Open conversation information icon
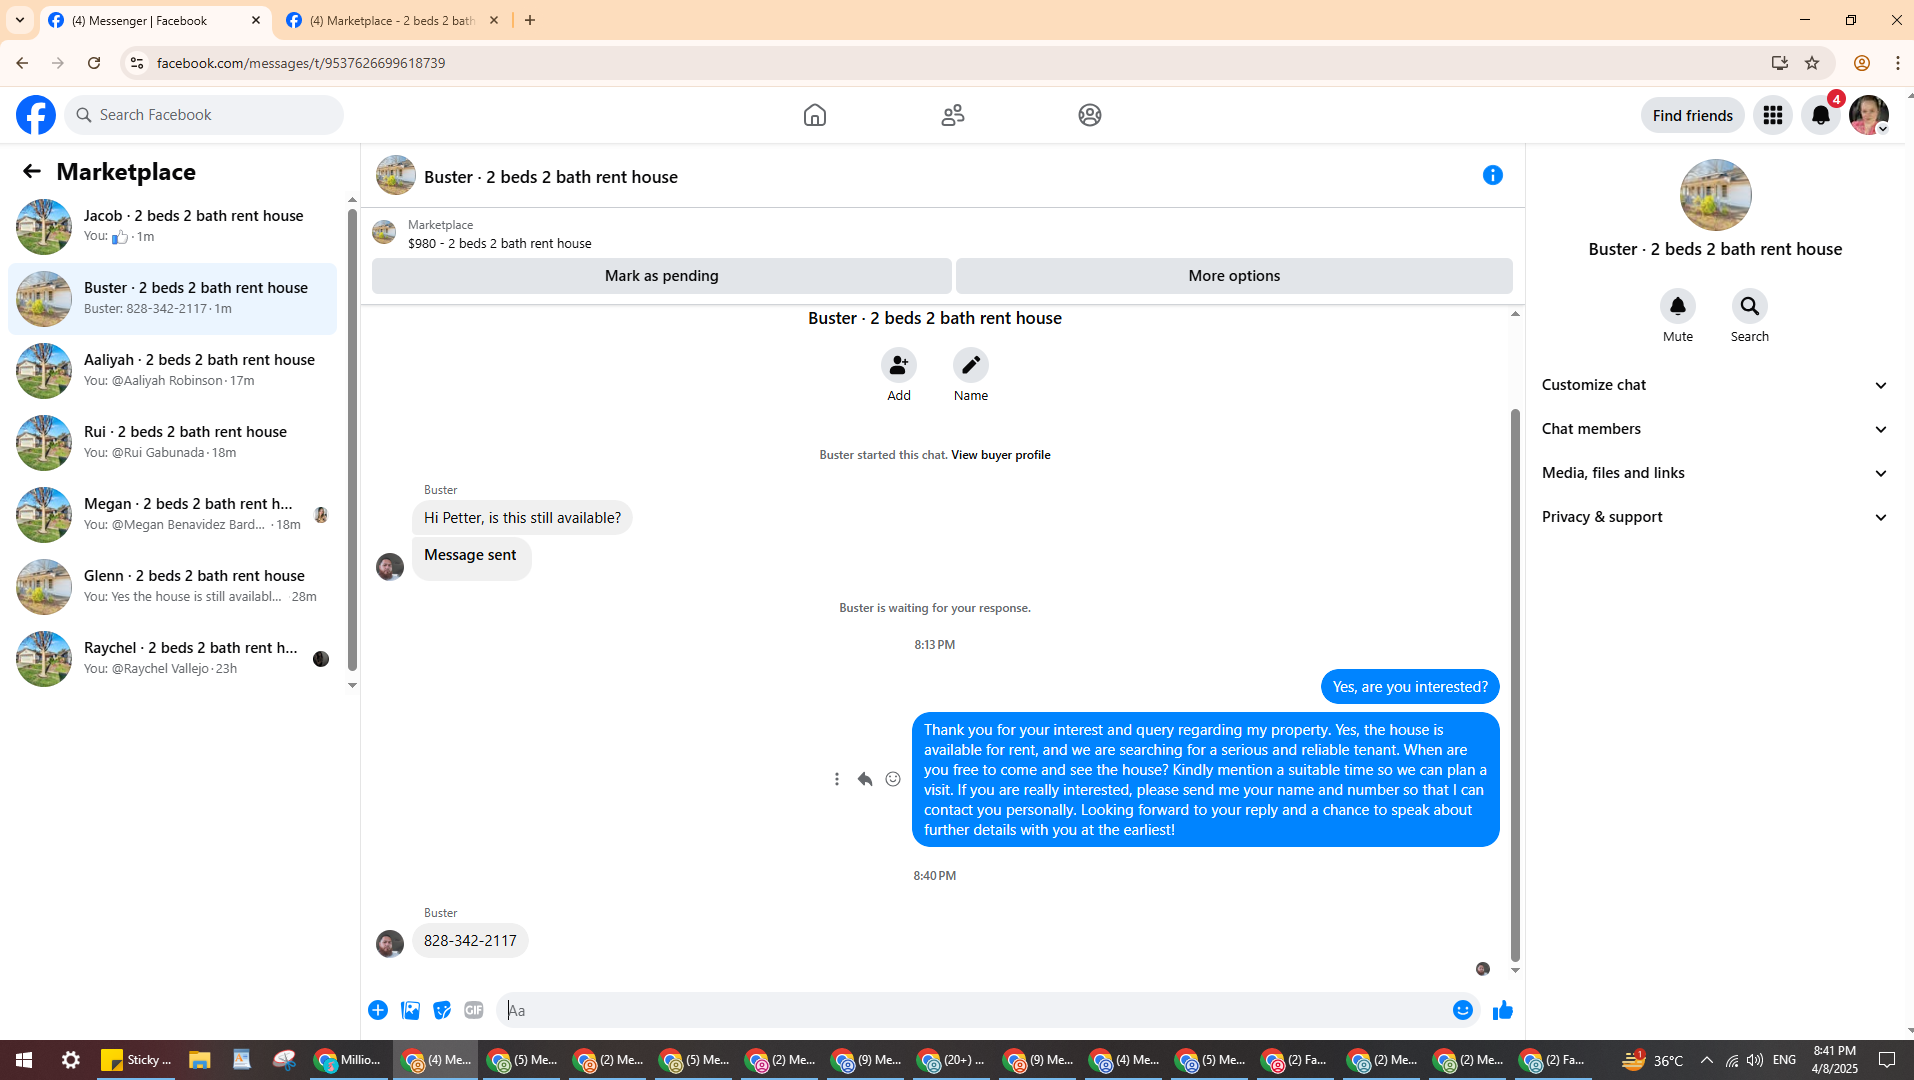The image size is (1914, 1080). (x=1493, y=175)
